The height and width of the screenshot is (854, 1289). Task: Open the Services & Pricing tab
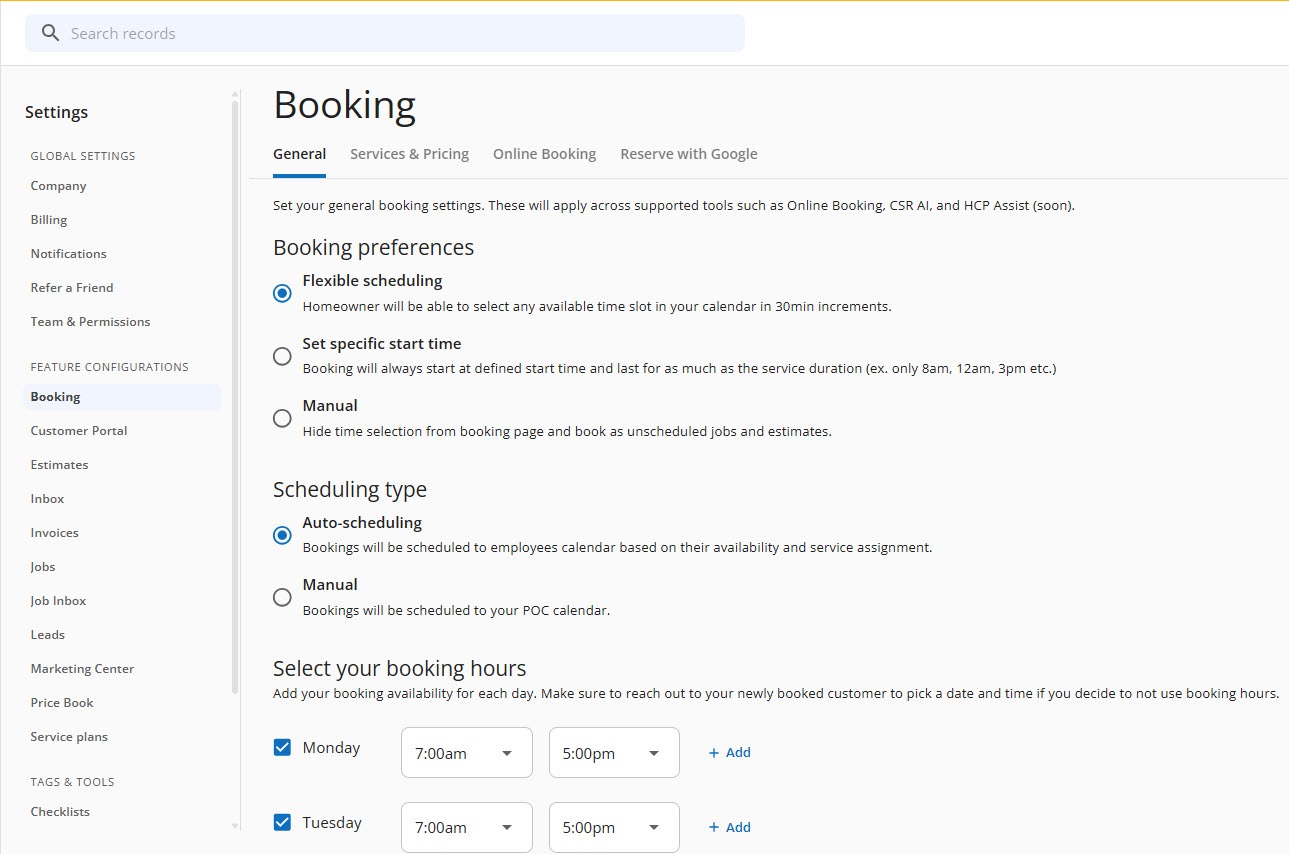[x=409, y=154]
